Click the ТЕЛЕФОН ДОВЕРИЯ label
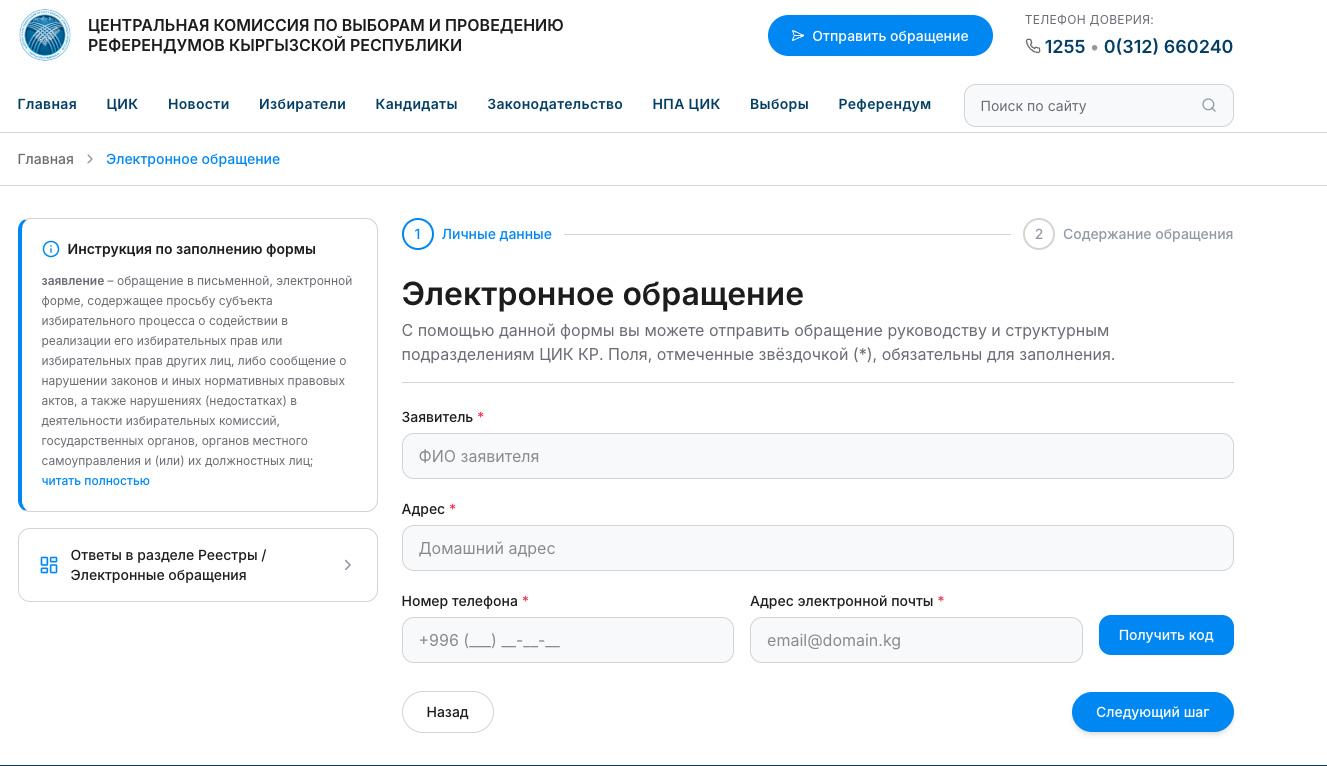This screenshot has height=766, width=1327. (x=1089, y=19)
